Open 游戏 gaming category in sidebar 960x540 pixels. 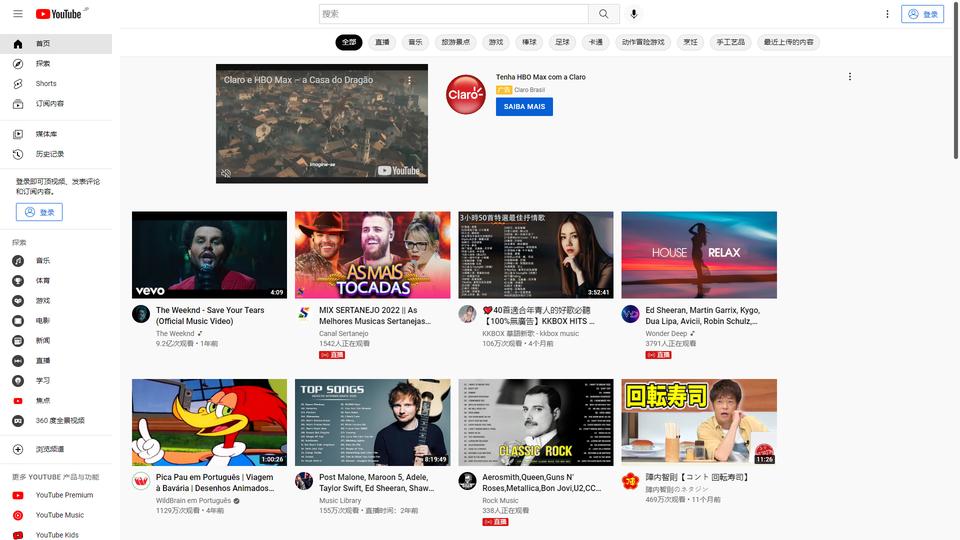click(x=56, y=301)
